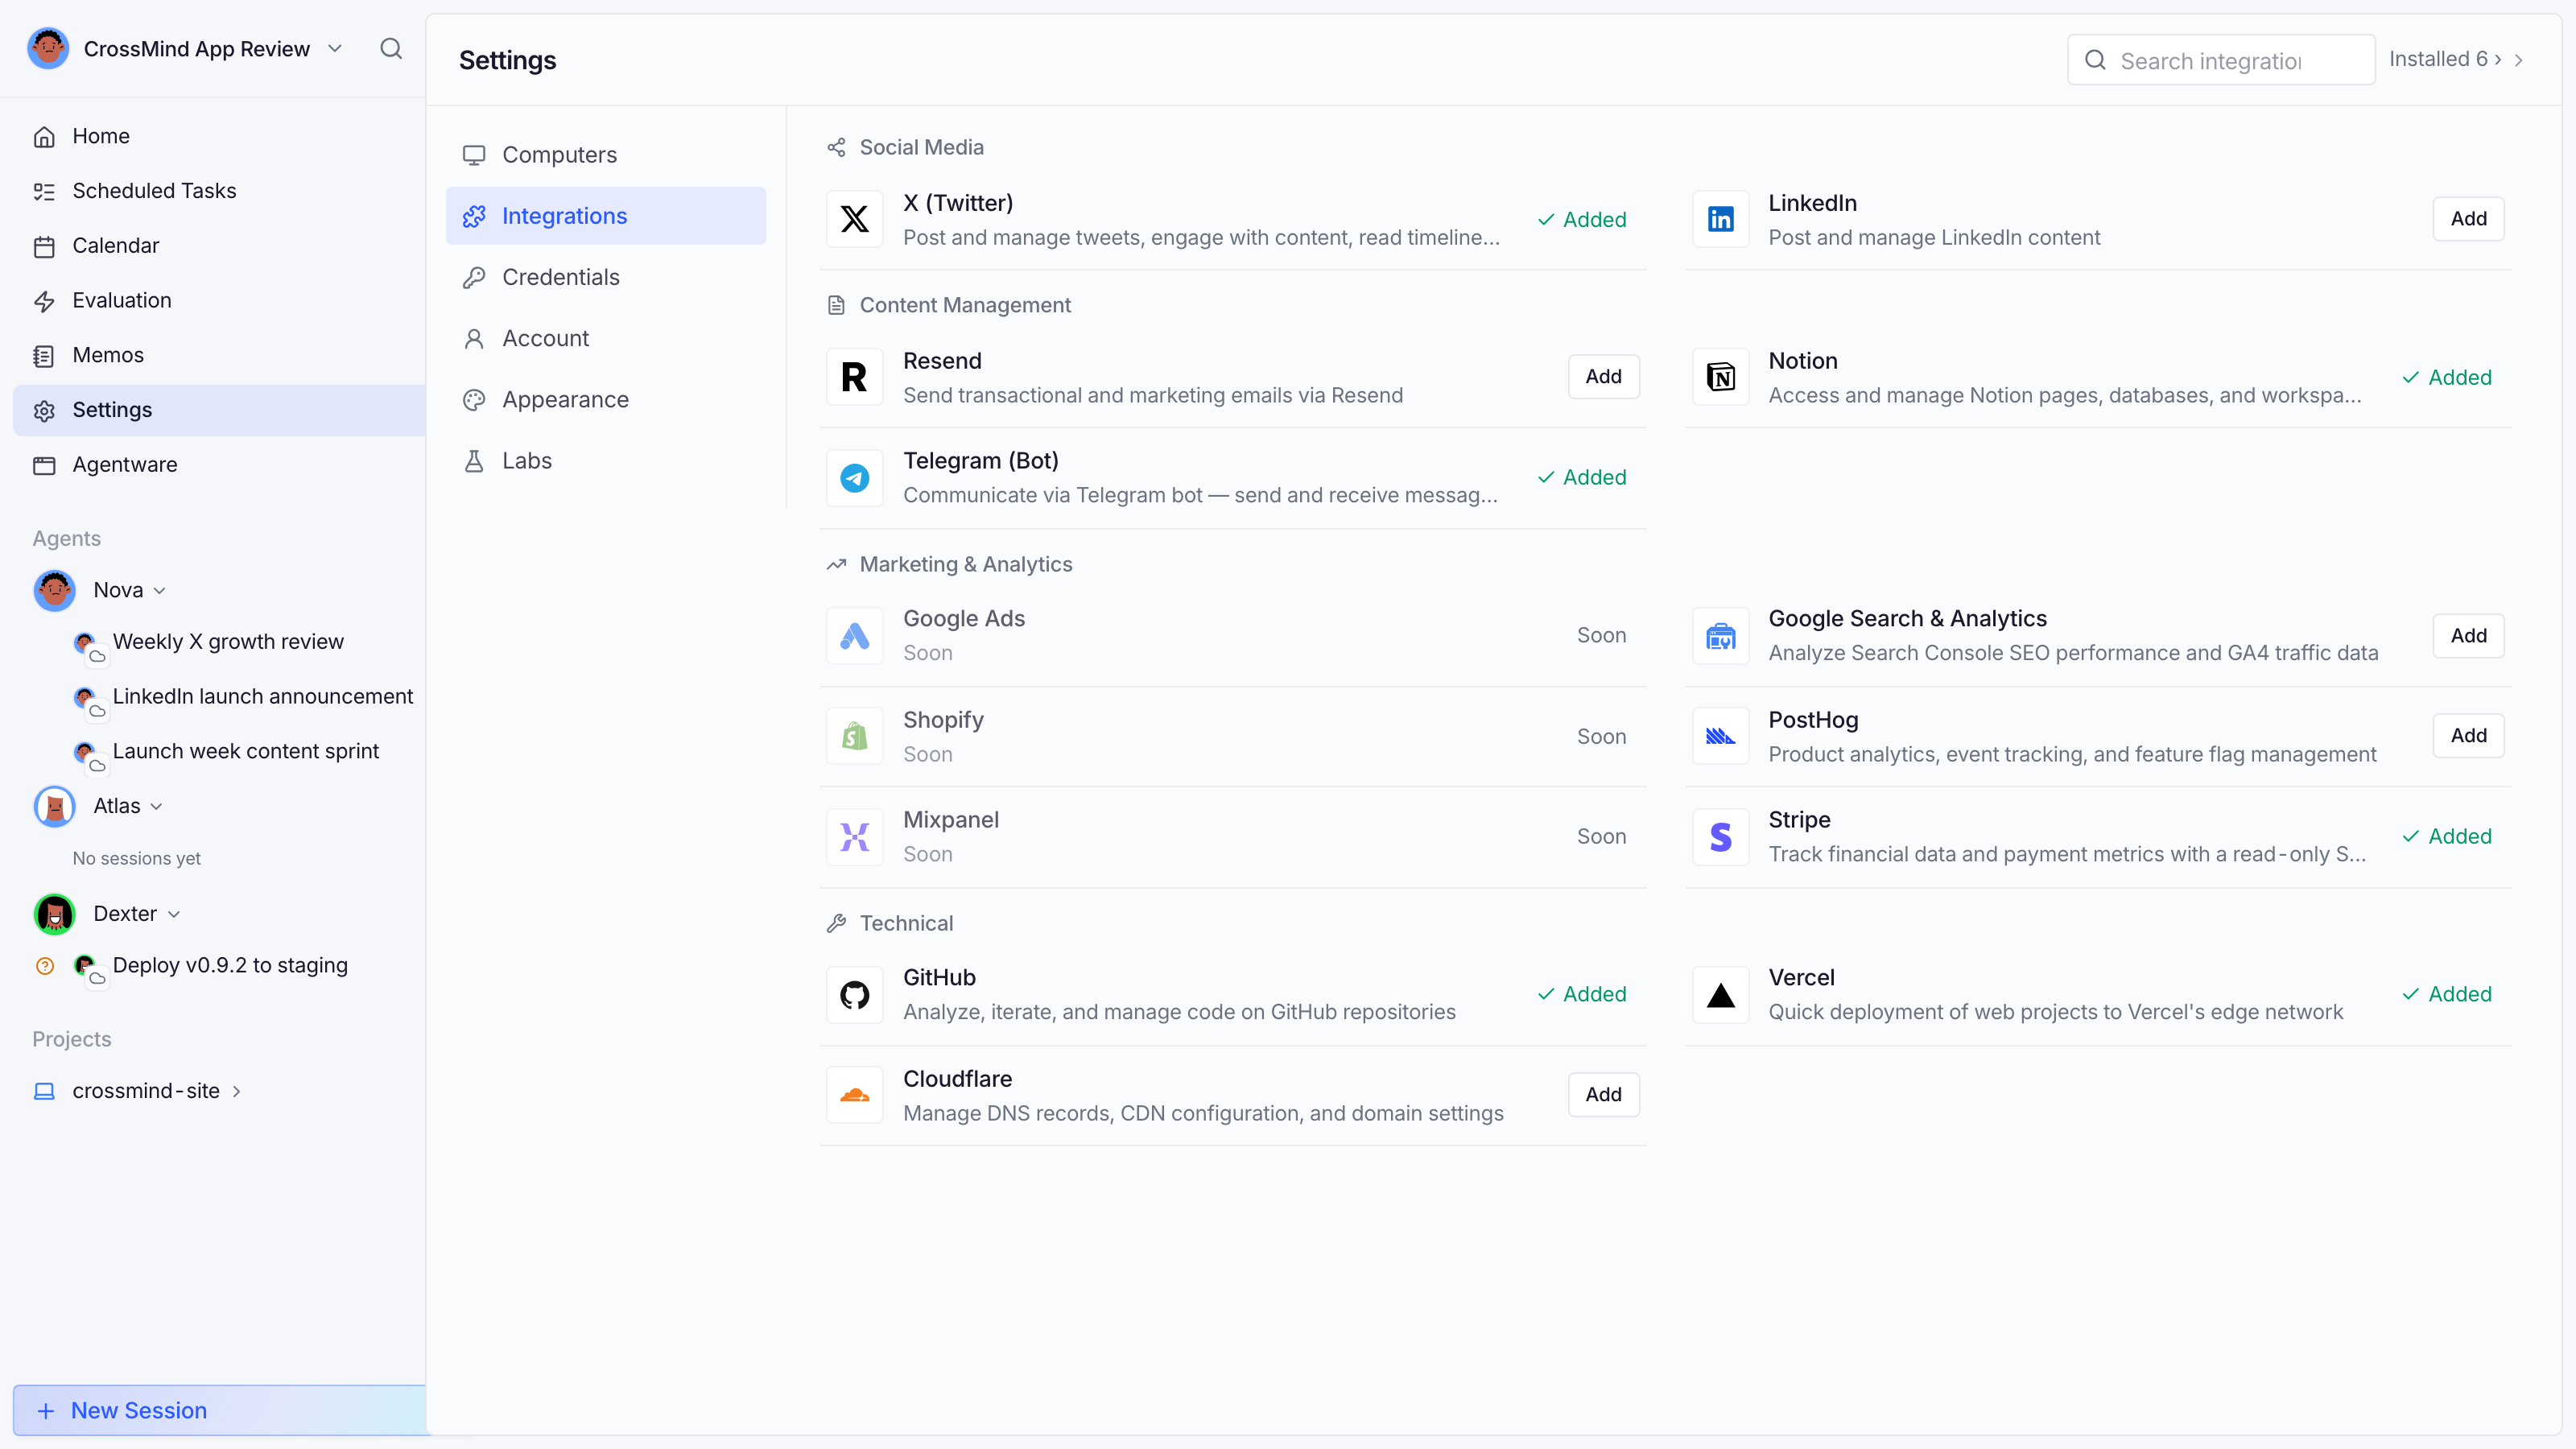
Task: Add the Resend integration
Action: pos(1603,377)
